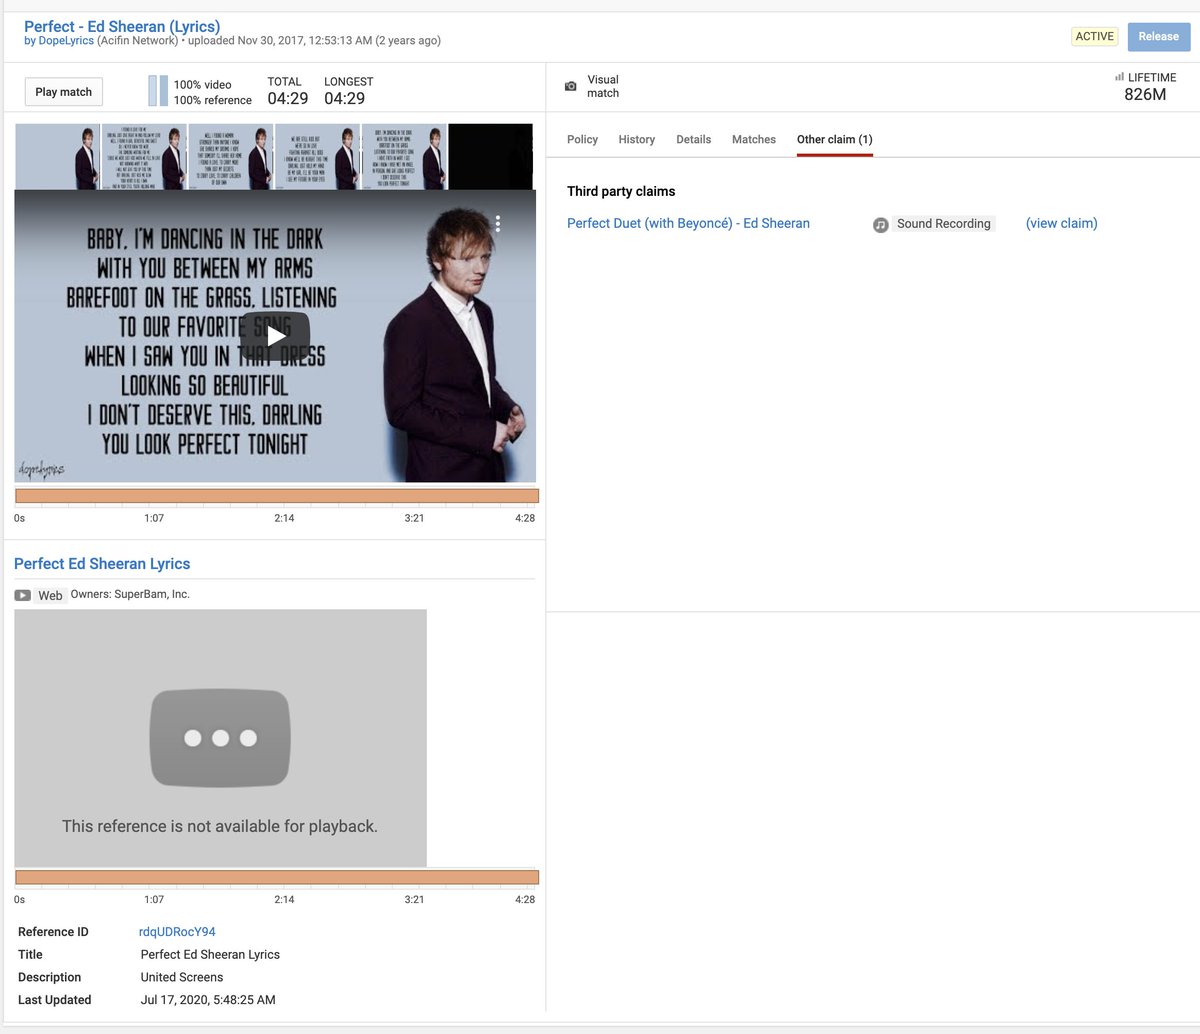
Task: Open reference ID rdqUDRocY94 link
Action: coord(177,932)
